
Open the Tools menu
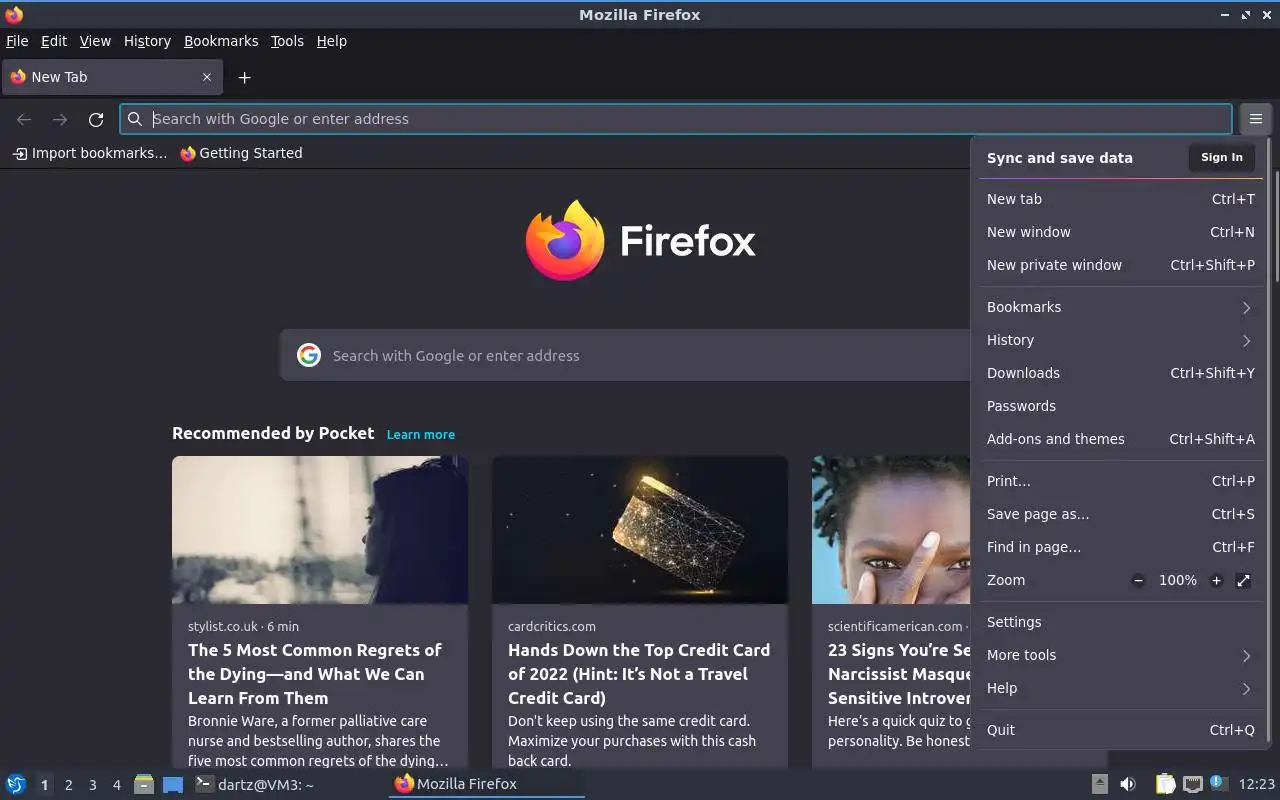287,41
